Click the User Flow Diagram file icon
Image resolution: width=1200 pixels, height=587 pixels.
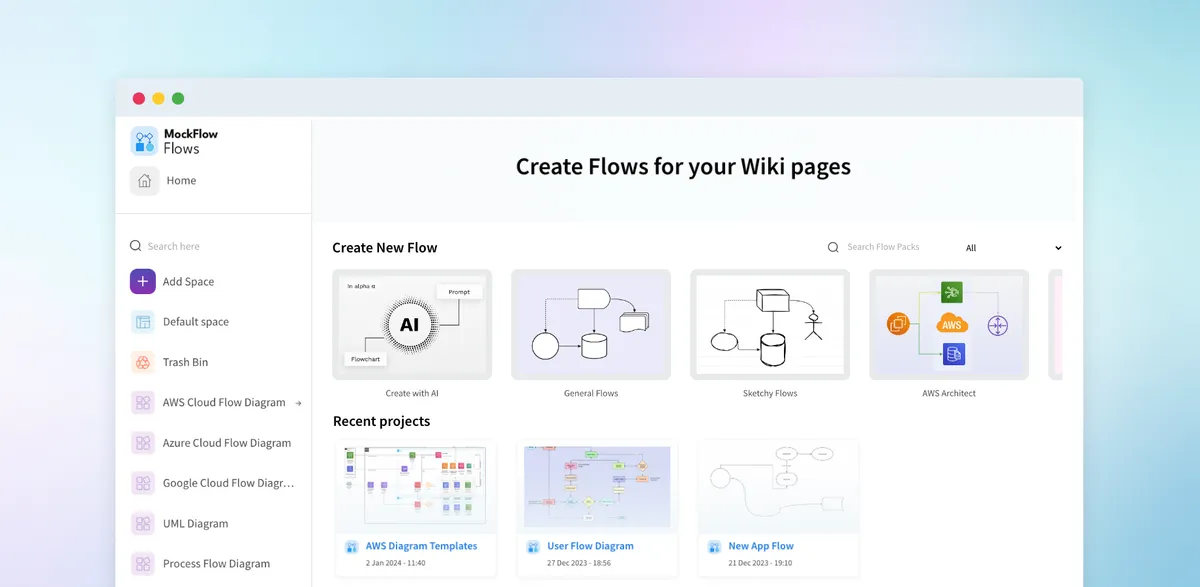[x=533, y=547]
